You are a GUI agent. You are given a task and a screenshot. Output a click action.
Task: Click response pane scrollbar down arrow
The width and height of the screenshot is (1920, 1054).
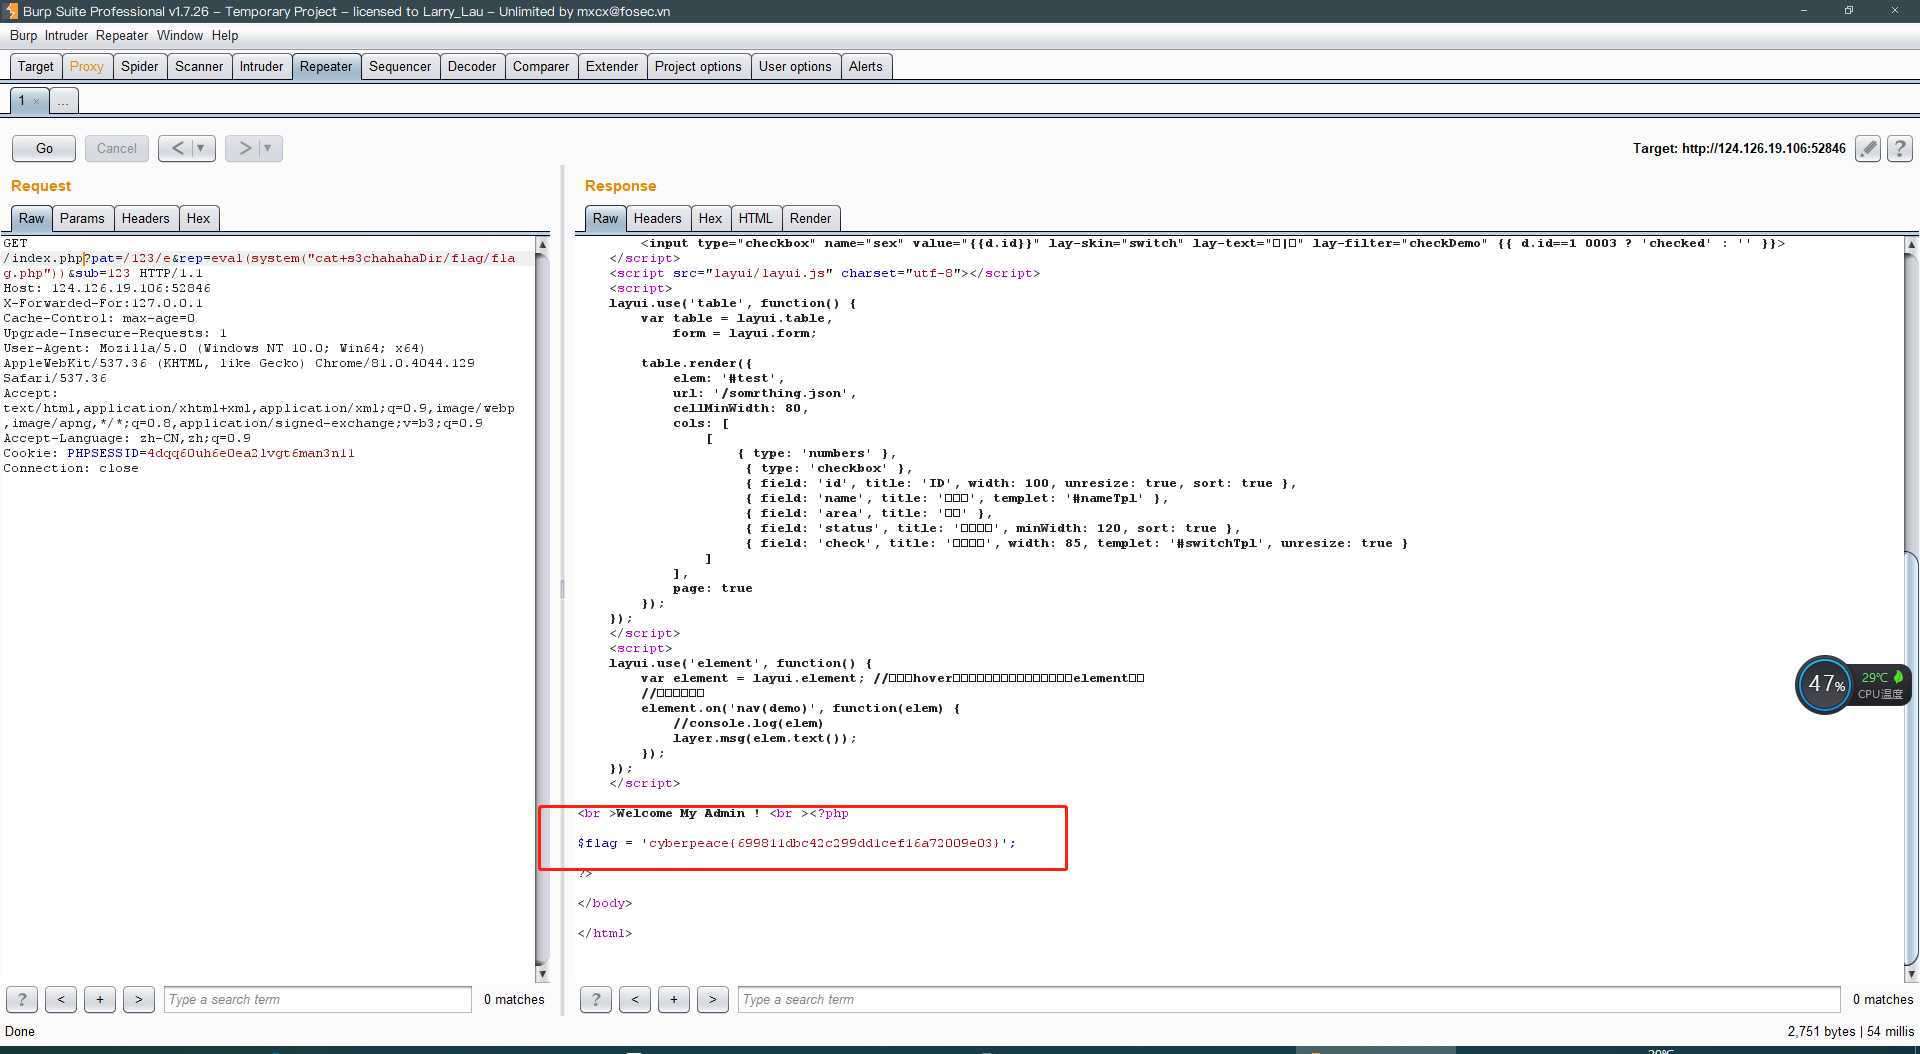(x=1911, y=974)
